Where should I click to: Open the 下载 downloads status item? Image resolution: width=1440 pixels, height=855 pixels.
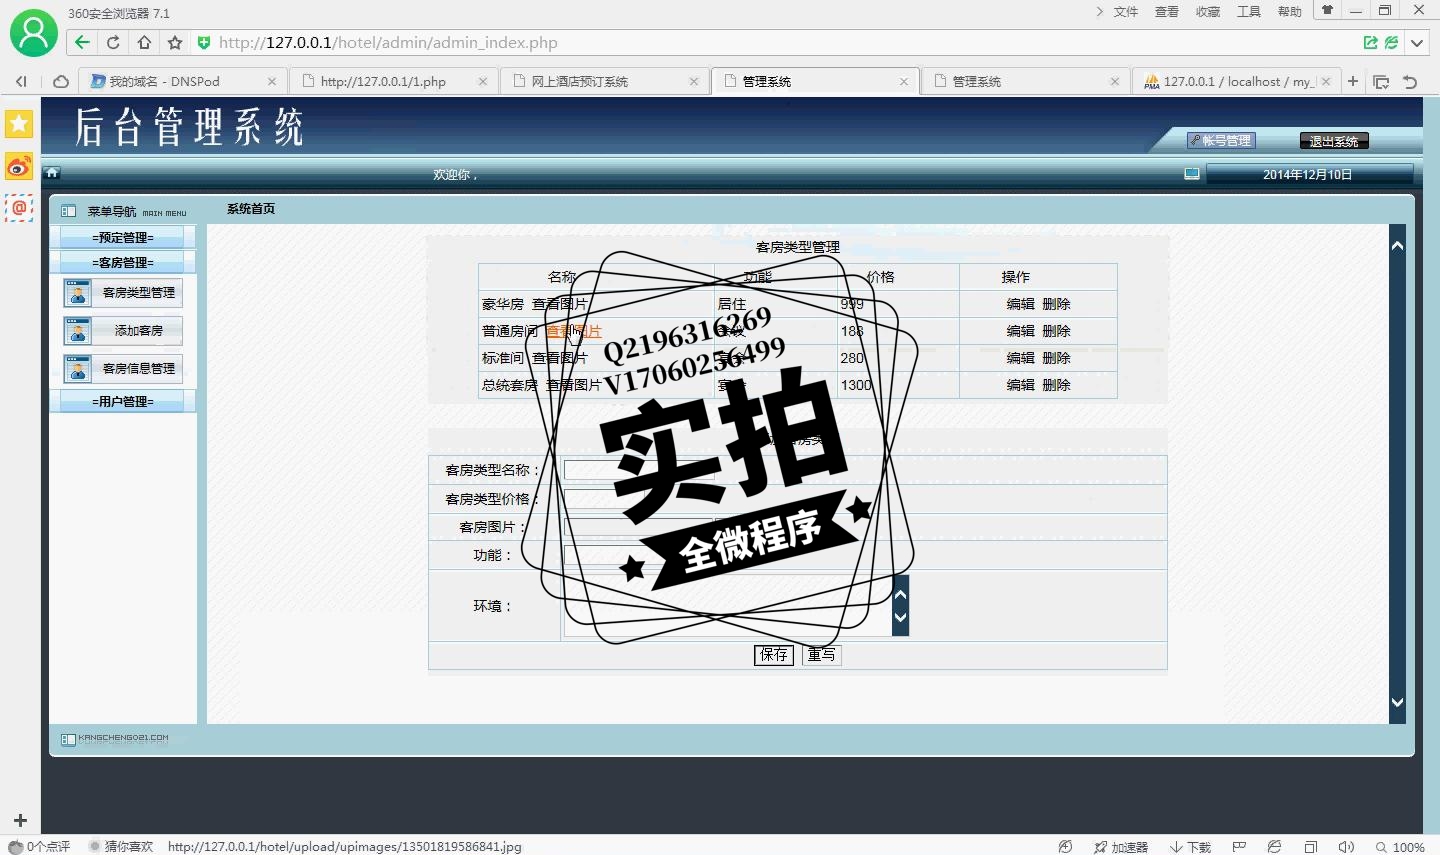(1191, 847)
